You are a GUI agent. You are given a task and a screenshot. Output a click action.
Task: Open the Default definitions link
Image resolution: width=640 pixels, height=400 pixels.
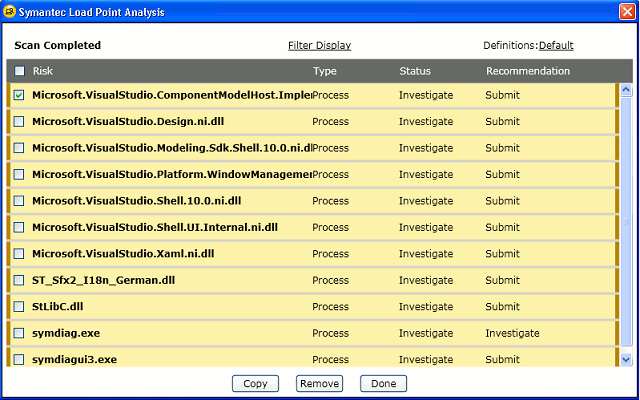(556, 45)
